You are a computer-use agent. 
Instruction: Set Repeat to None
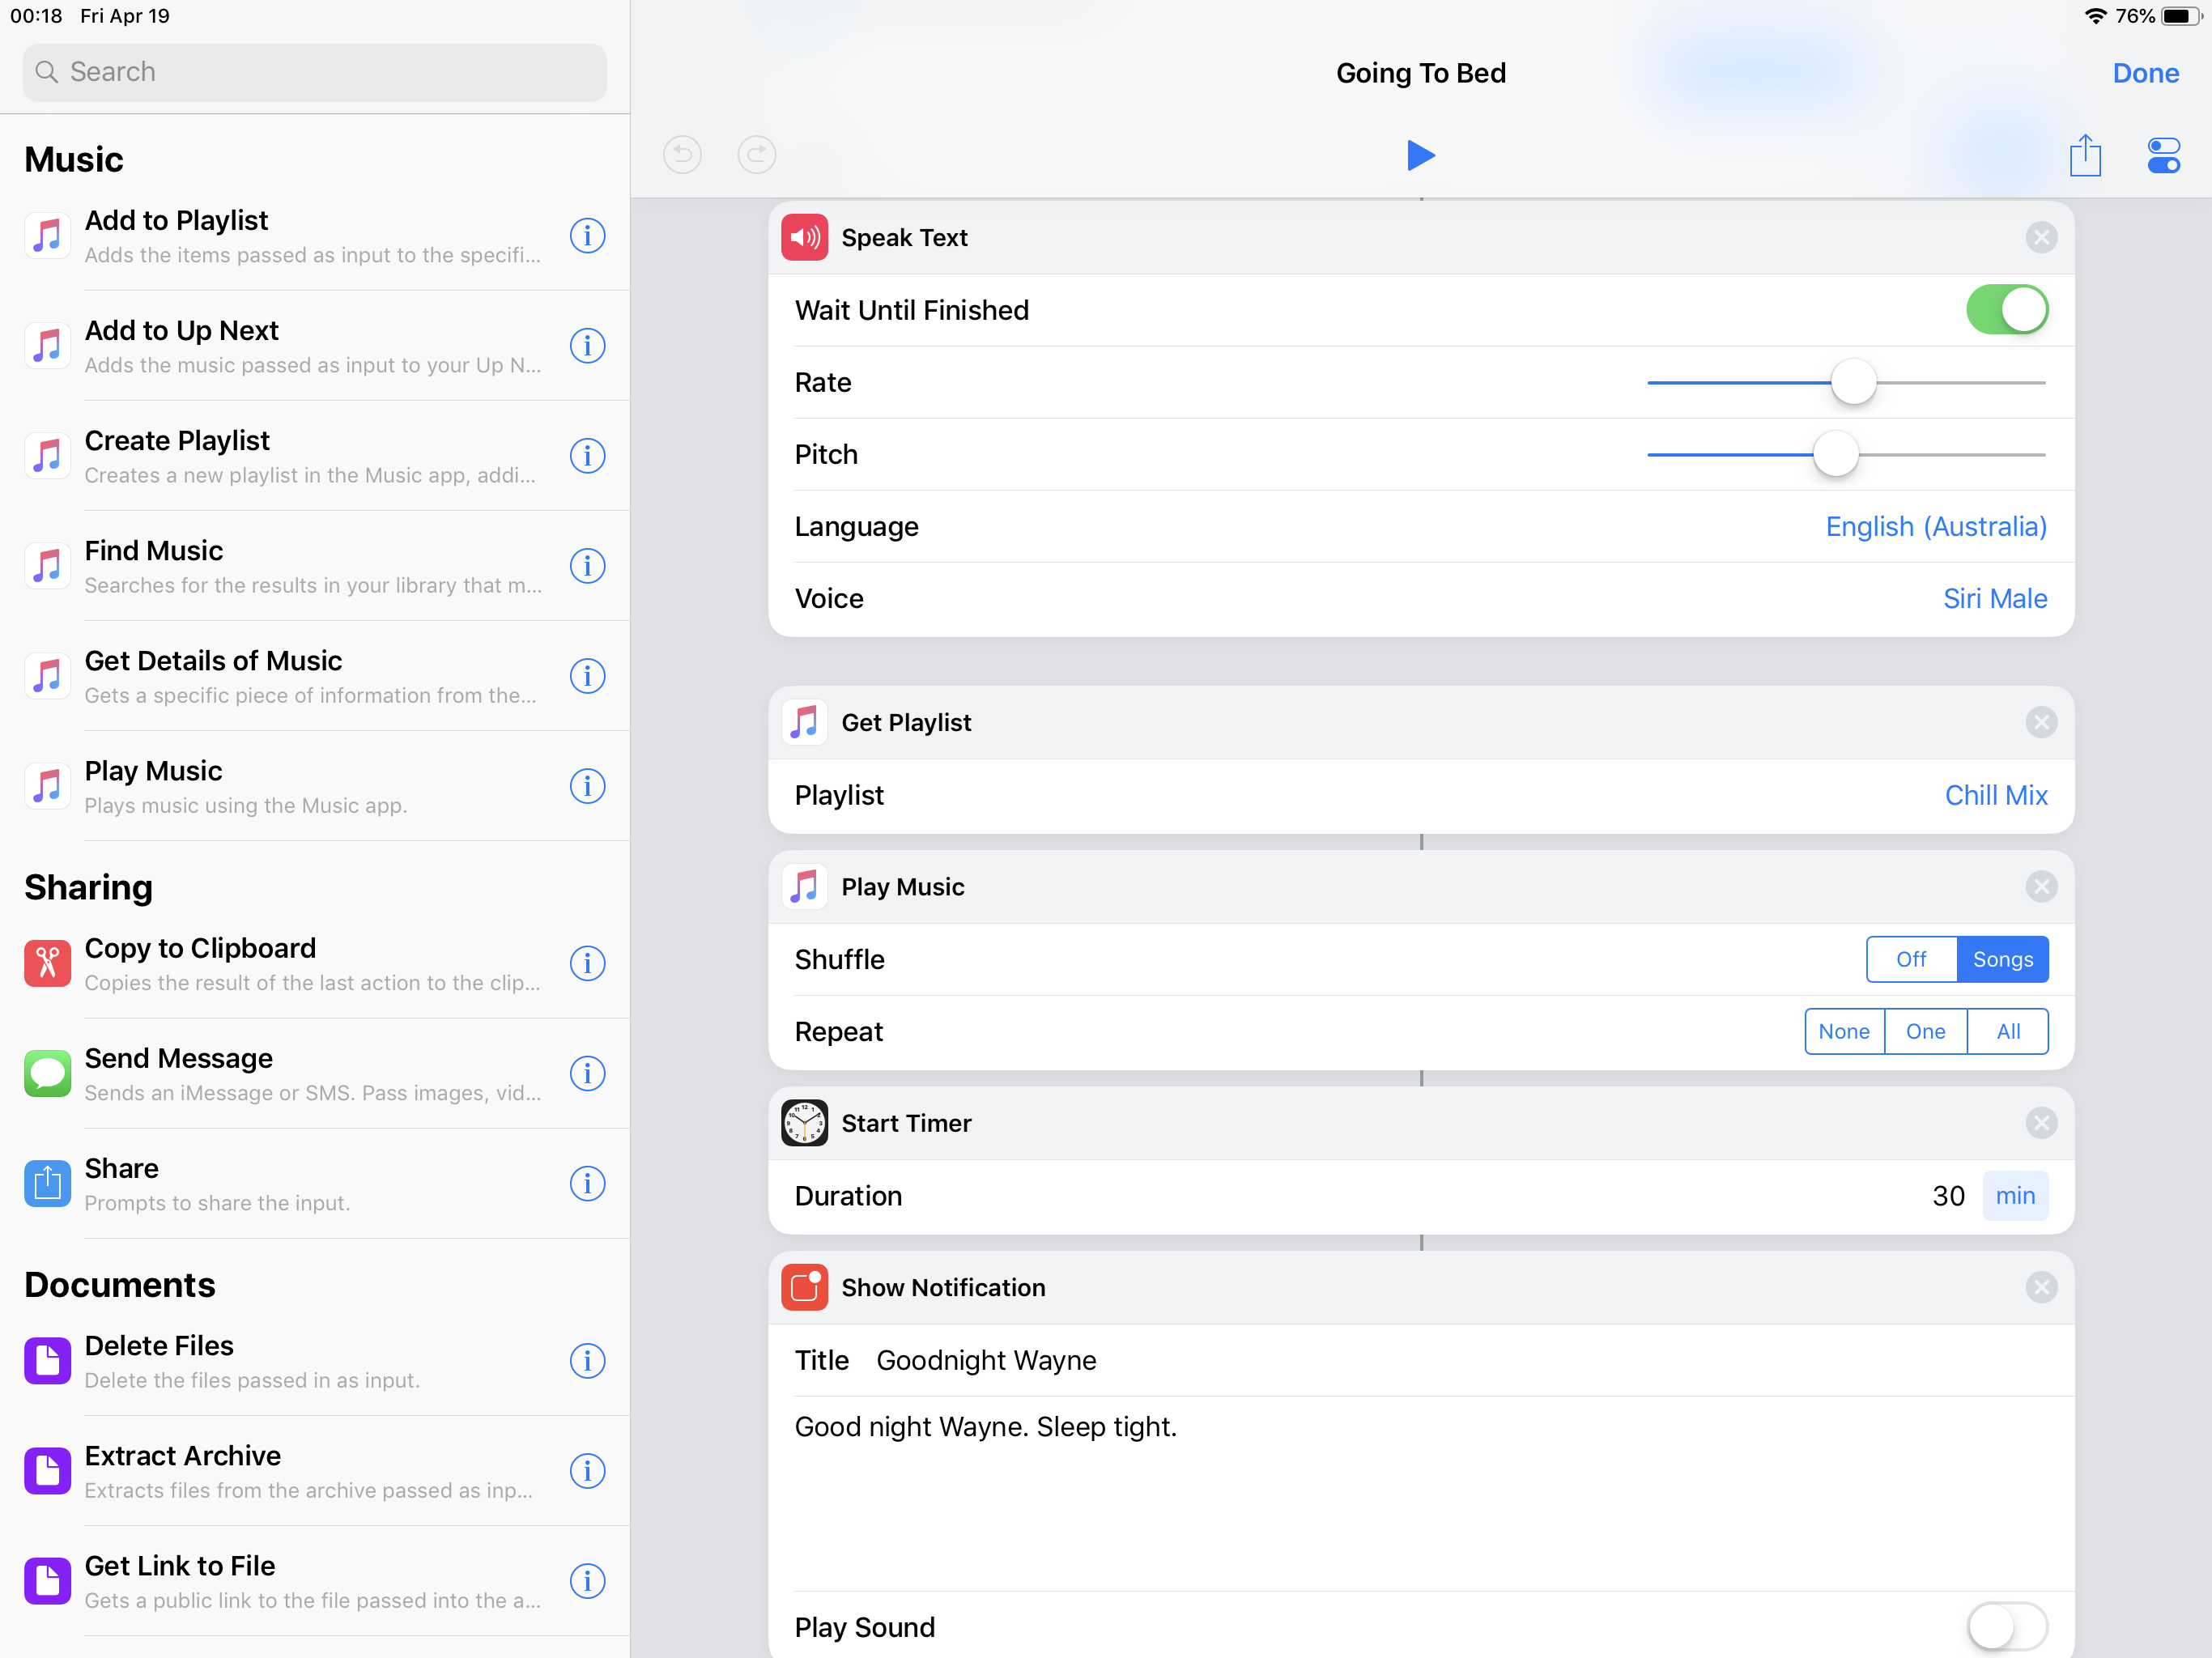click(x=1844, y=1032)
